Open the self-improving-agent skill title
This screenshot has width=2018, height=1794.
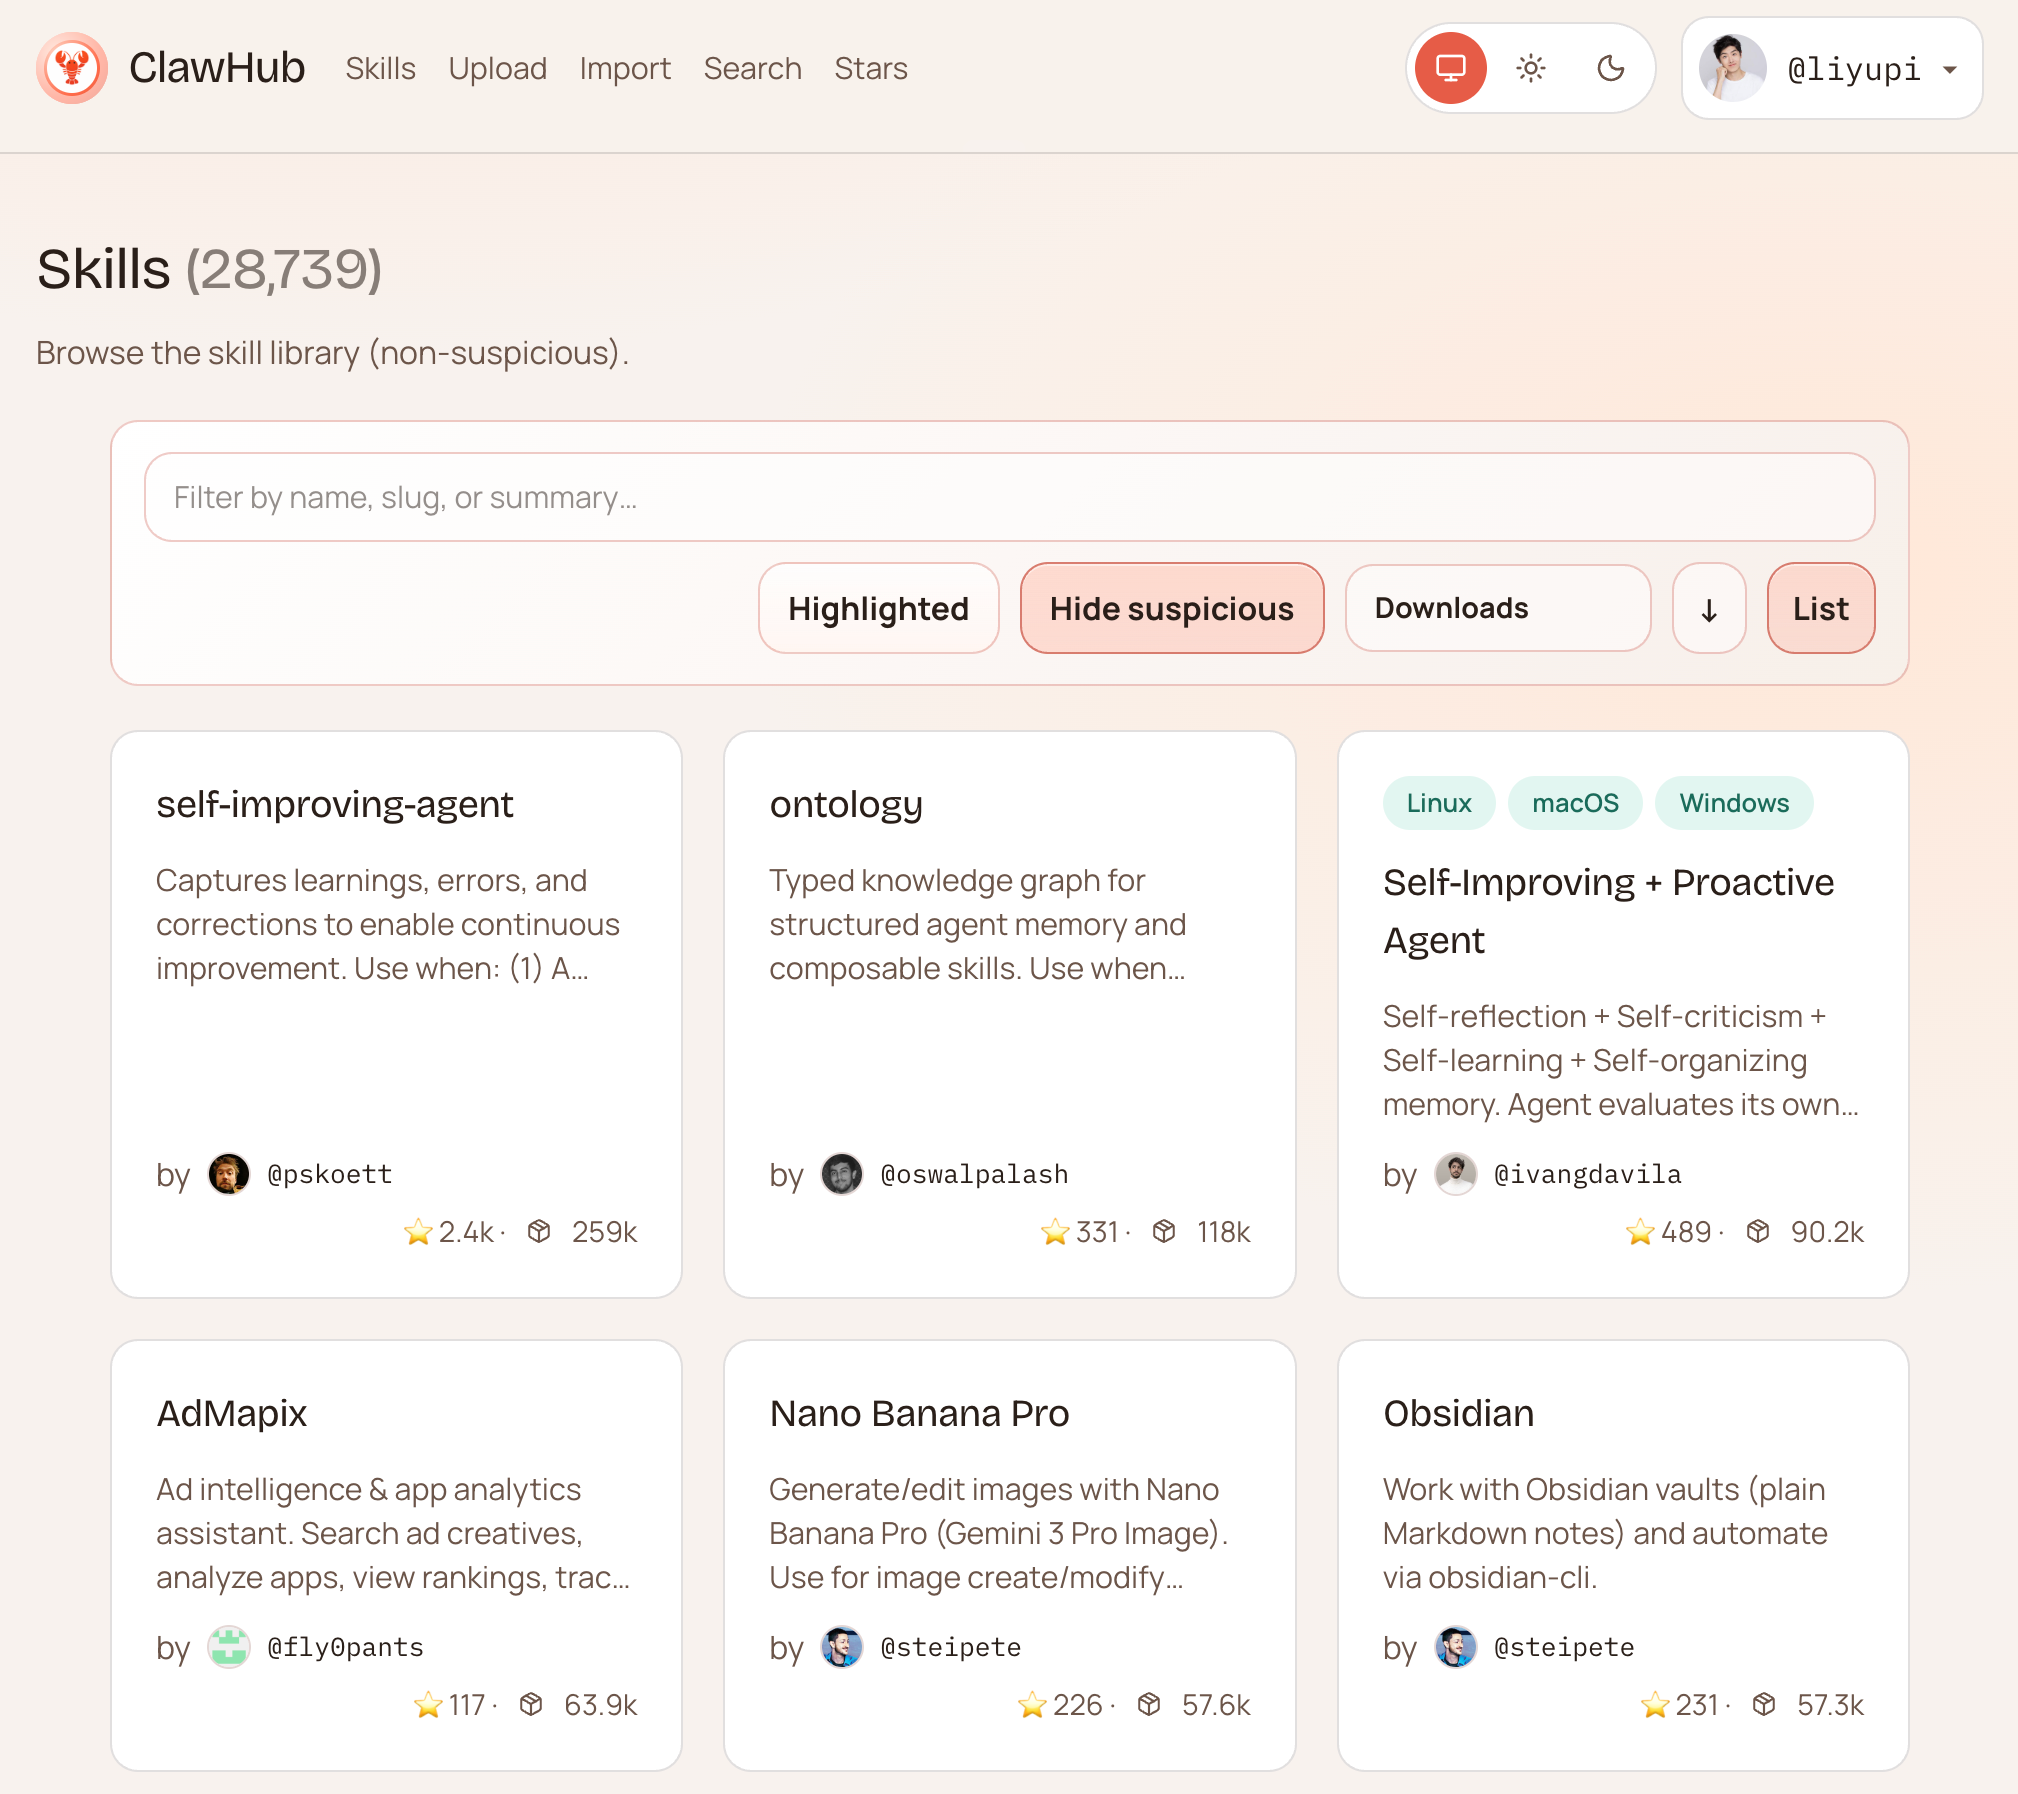(334, 804)
